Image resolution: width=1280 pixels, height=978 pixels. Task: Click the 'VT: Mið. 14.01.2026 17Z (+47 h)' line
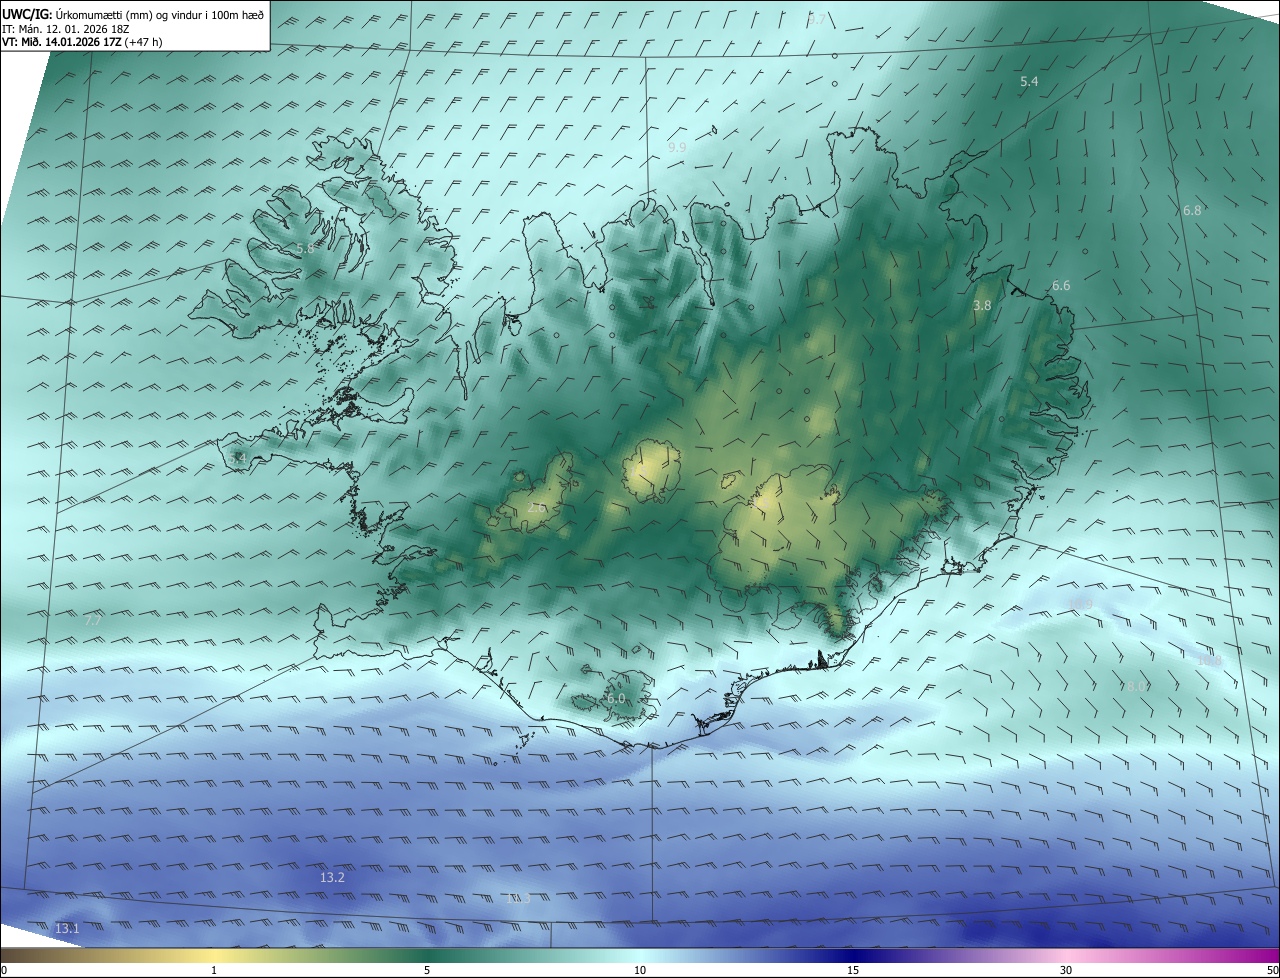click(x=83, y=42)
